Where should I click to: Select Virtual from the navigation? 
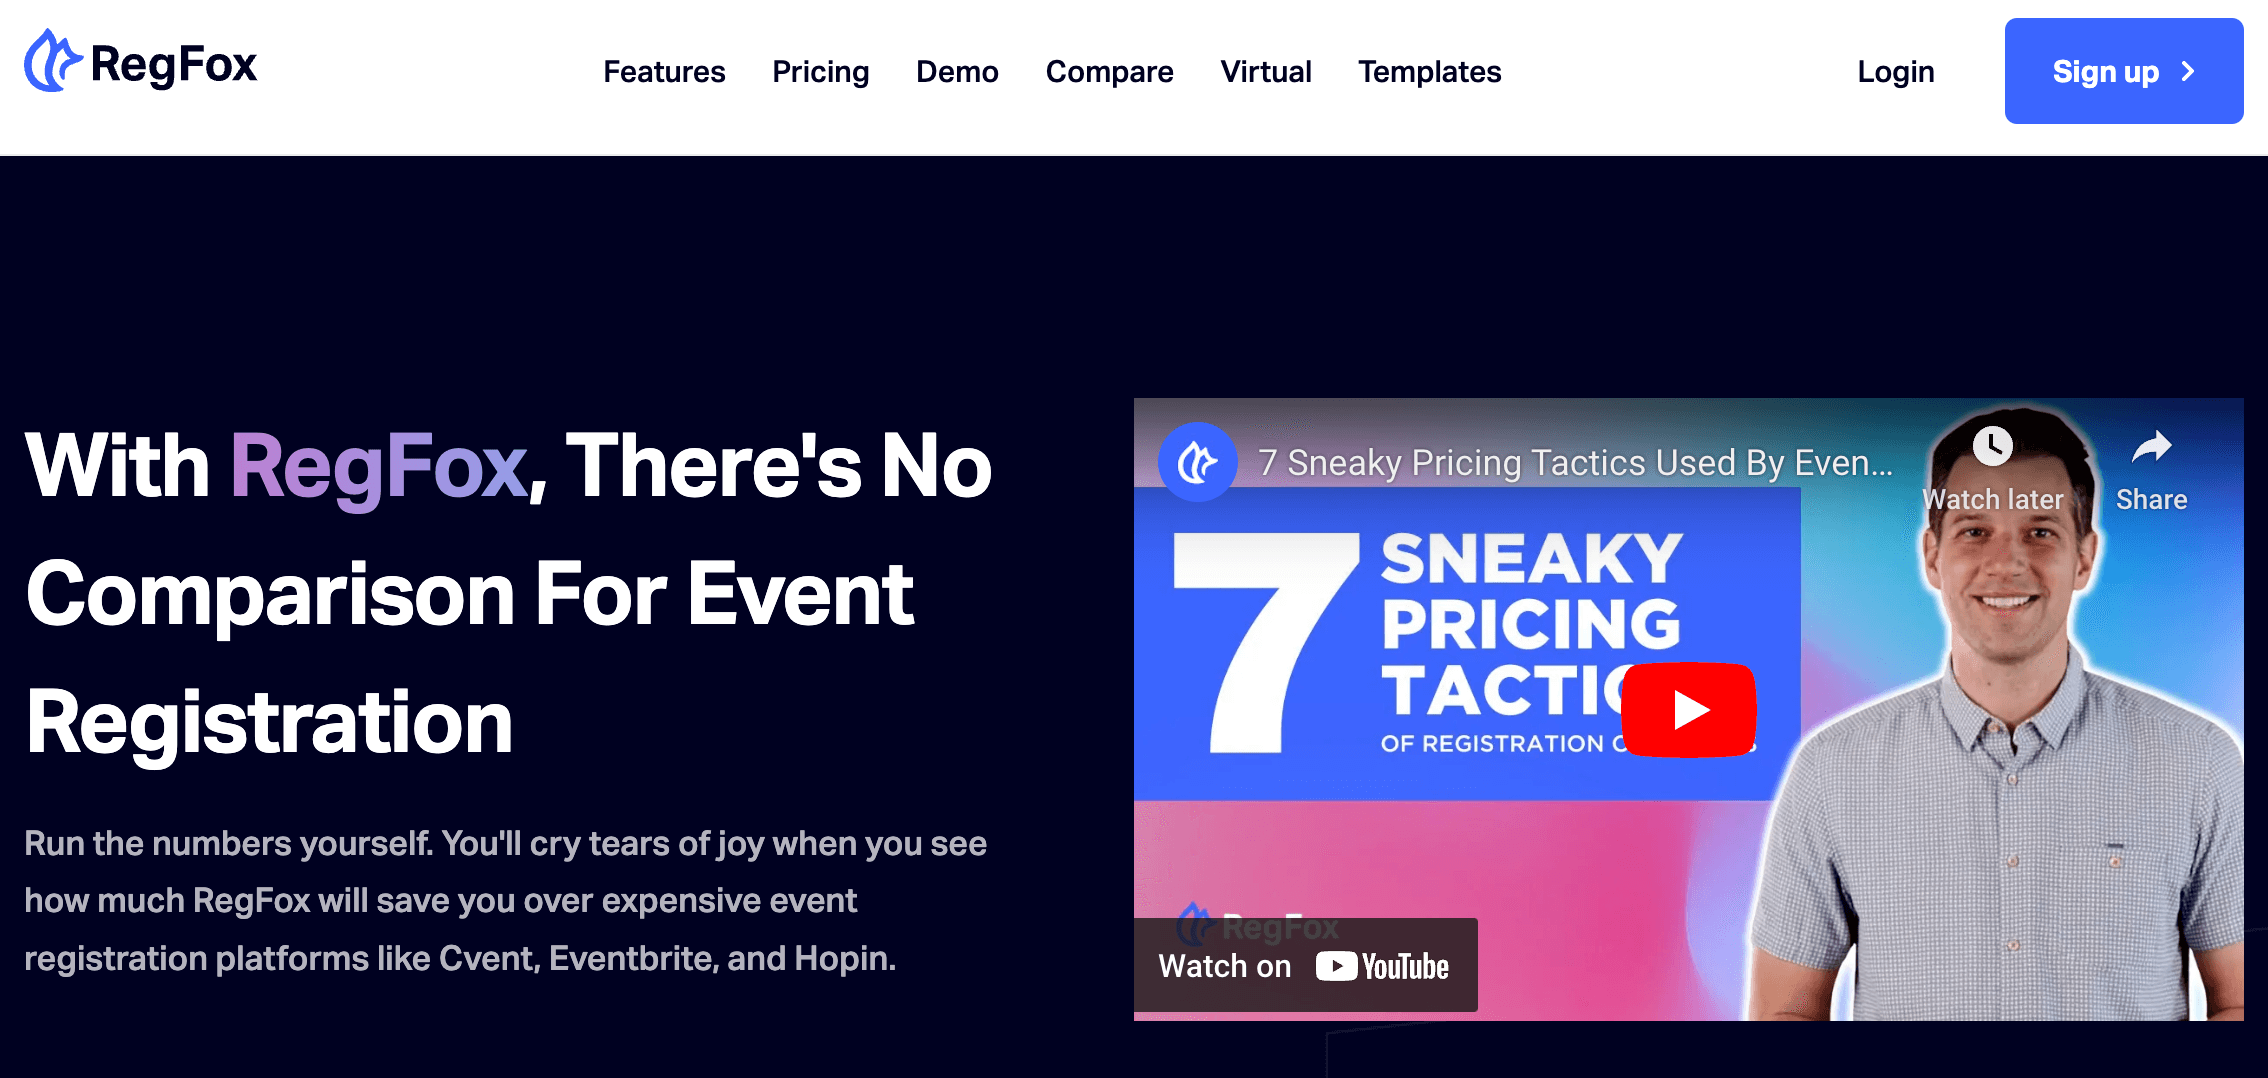click(1265, 71)
